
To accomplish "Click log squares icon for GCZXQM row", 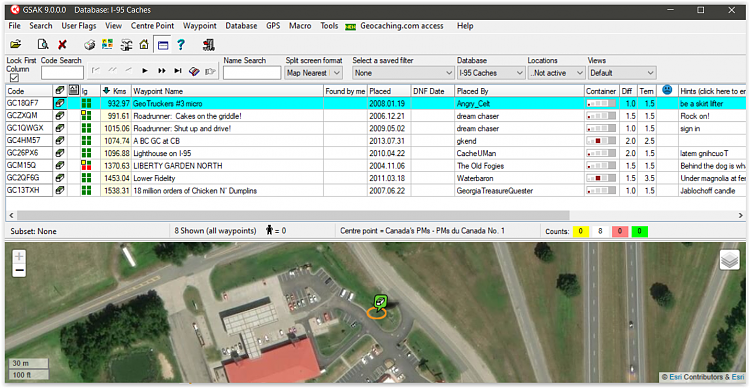I will [x=86, y=115].
